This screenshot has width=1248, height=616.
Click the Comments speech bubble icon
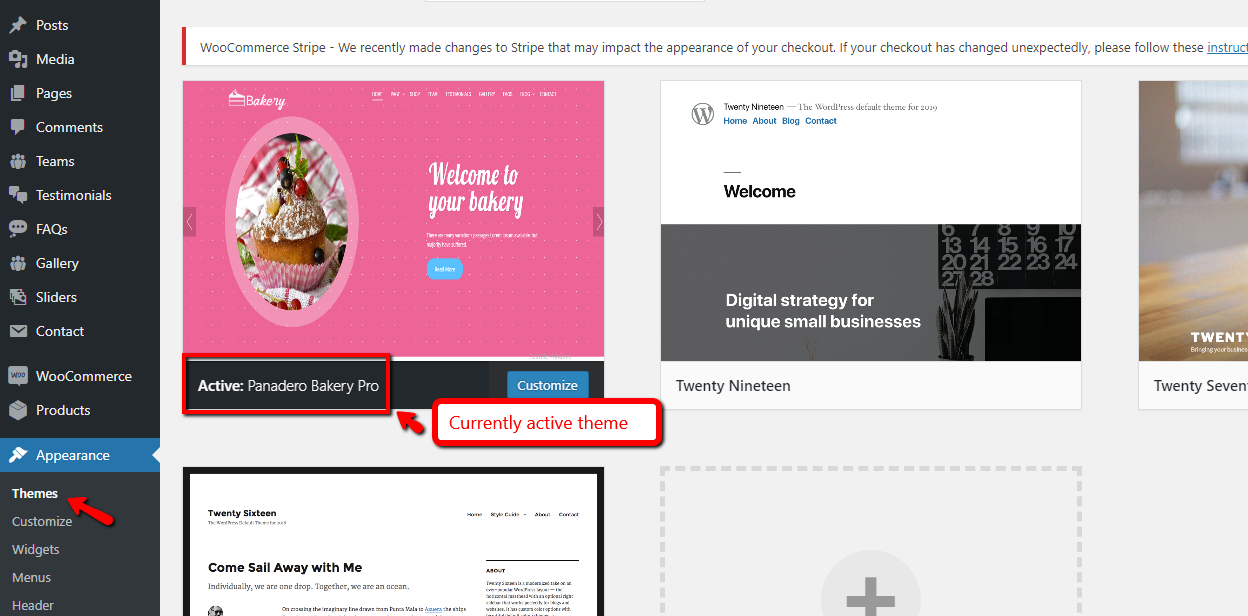pyautogui.click(x=18, y=127)
